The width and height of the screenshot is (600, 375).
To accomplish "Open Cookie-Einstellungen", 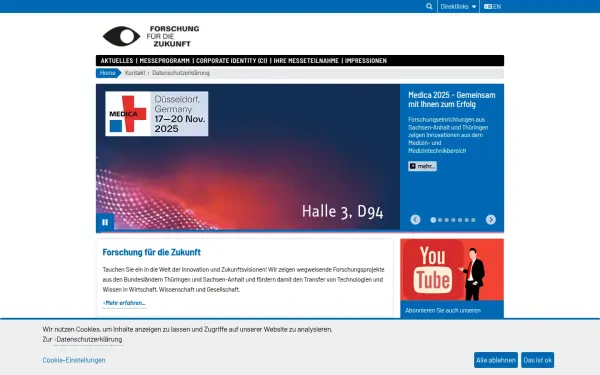I will coord(74,360).
